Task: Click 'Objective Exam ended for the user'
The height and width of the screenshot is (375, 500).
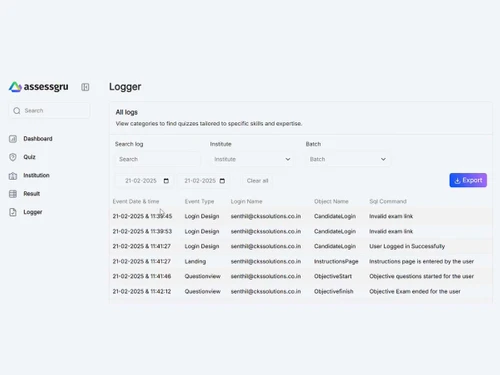Action: coord(415,291)
